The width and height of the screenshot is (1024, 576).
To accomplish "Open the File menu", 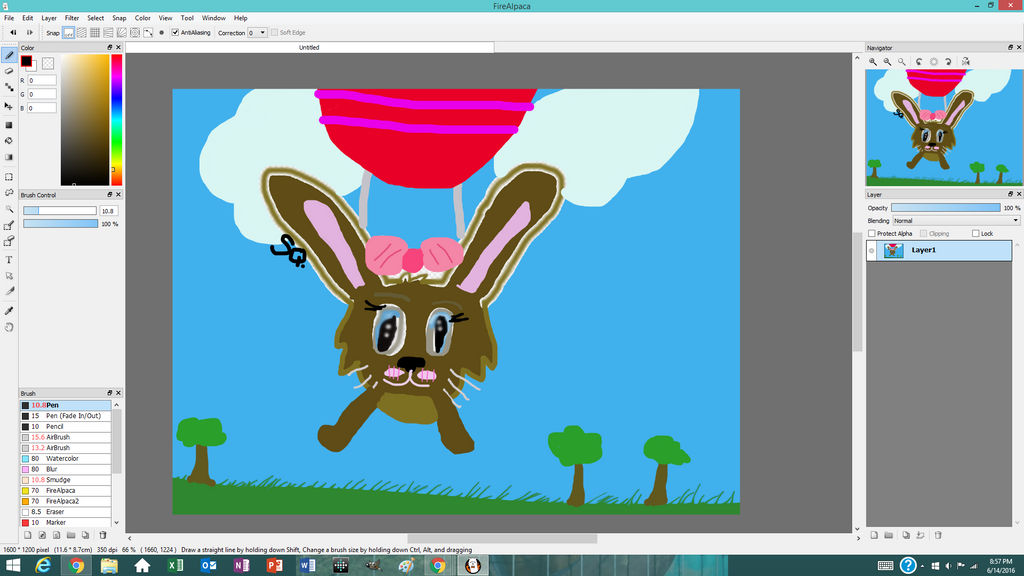I will (9, 18).
